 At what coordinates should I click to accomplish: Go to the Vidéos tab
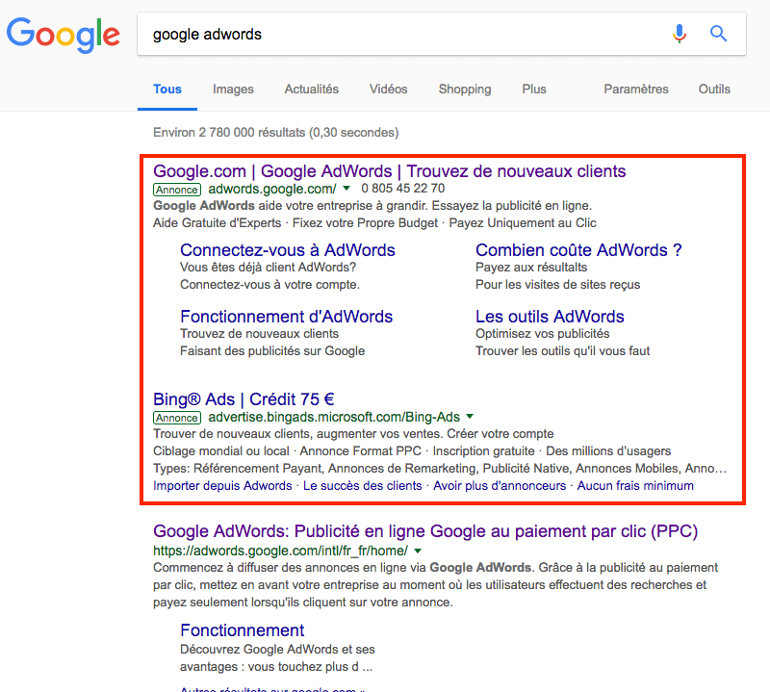coord(388,89)
